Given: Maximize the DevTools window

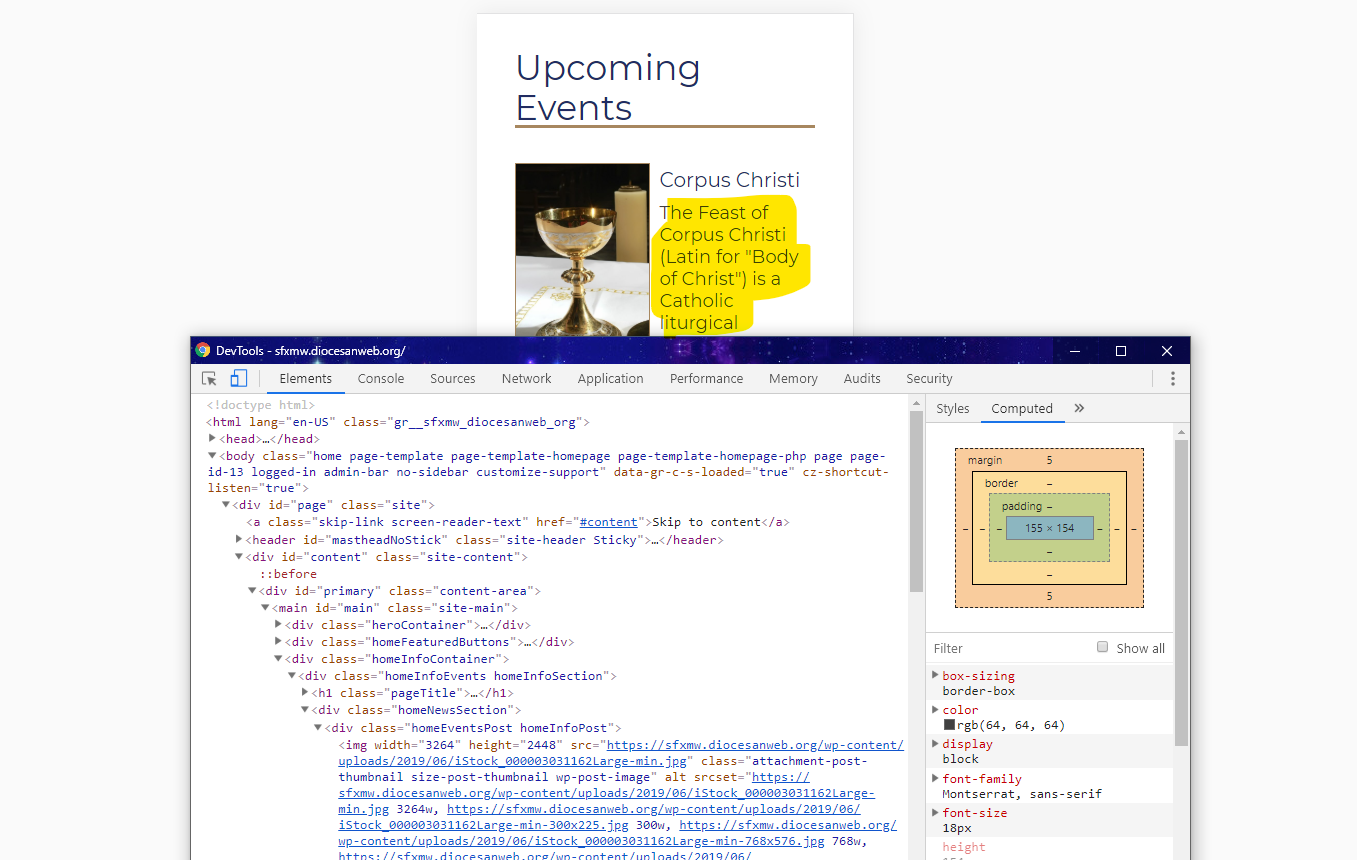Looking at the screenshot, I should pyautogui.click(x=1121, y=351).
